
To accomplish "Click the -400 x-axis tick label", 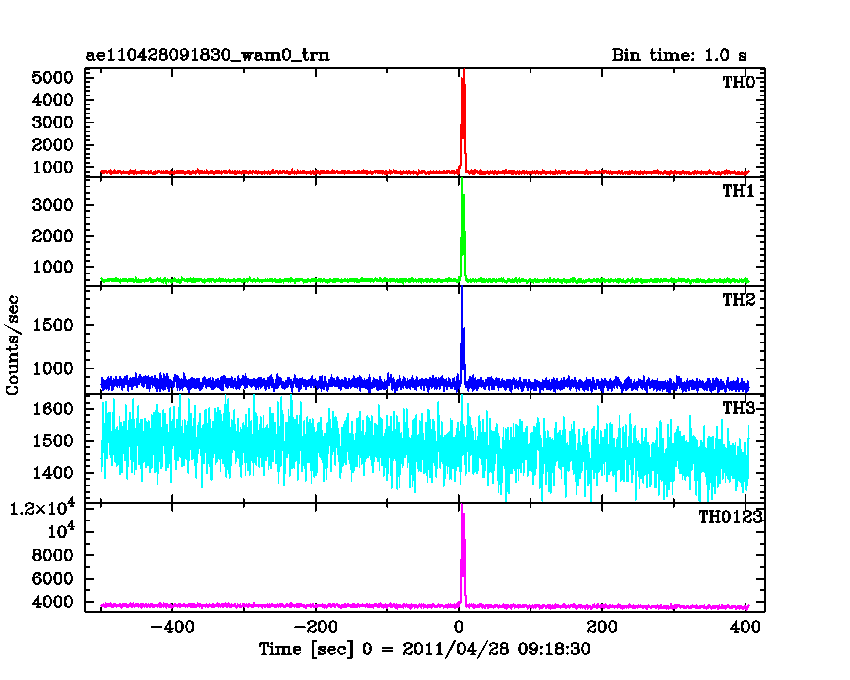I will pyautogui.click(x=172, y=627).
